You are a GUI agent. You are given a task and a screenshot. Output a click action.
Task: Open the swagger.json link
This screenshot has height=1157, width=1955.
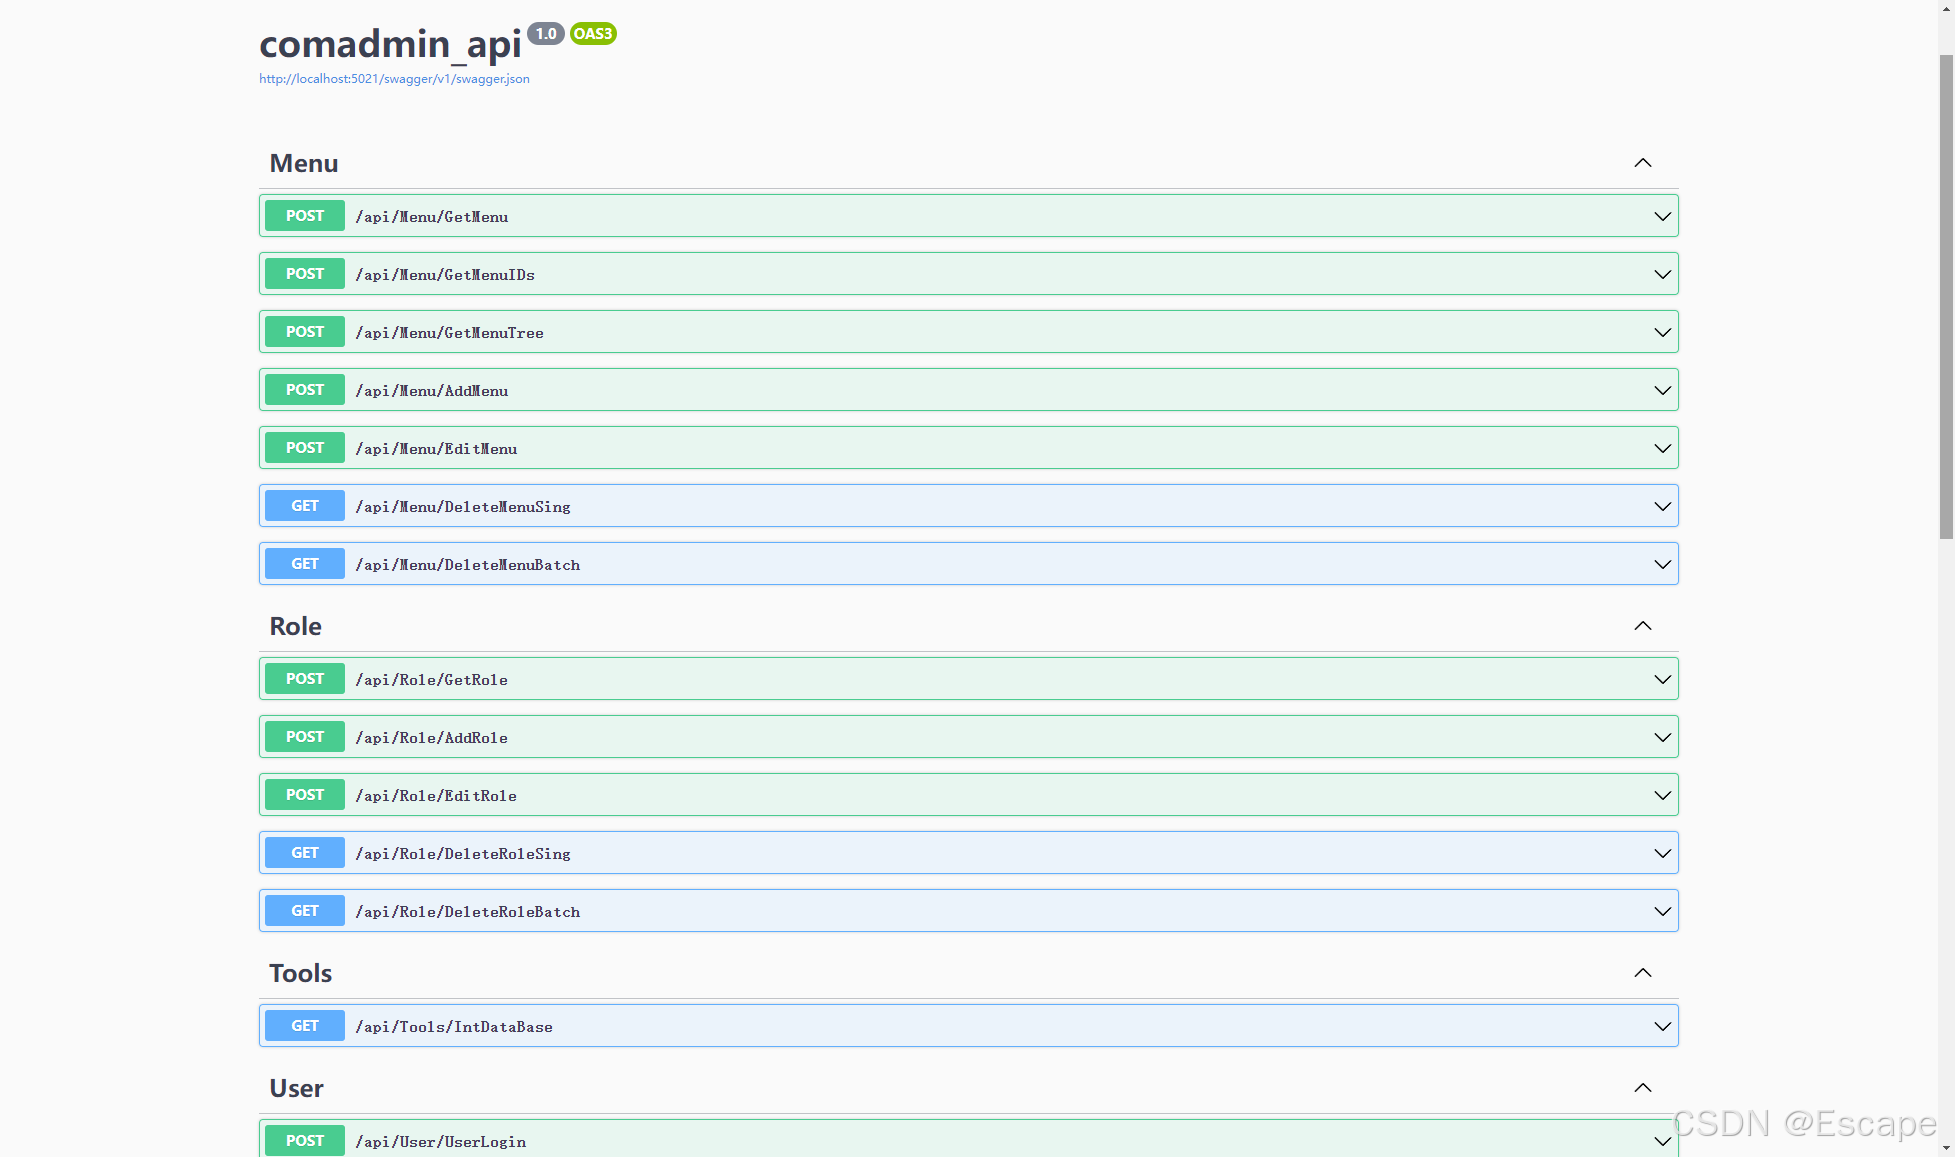click(x=394, y=79)
